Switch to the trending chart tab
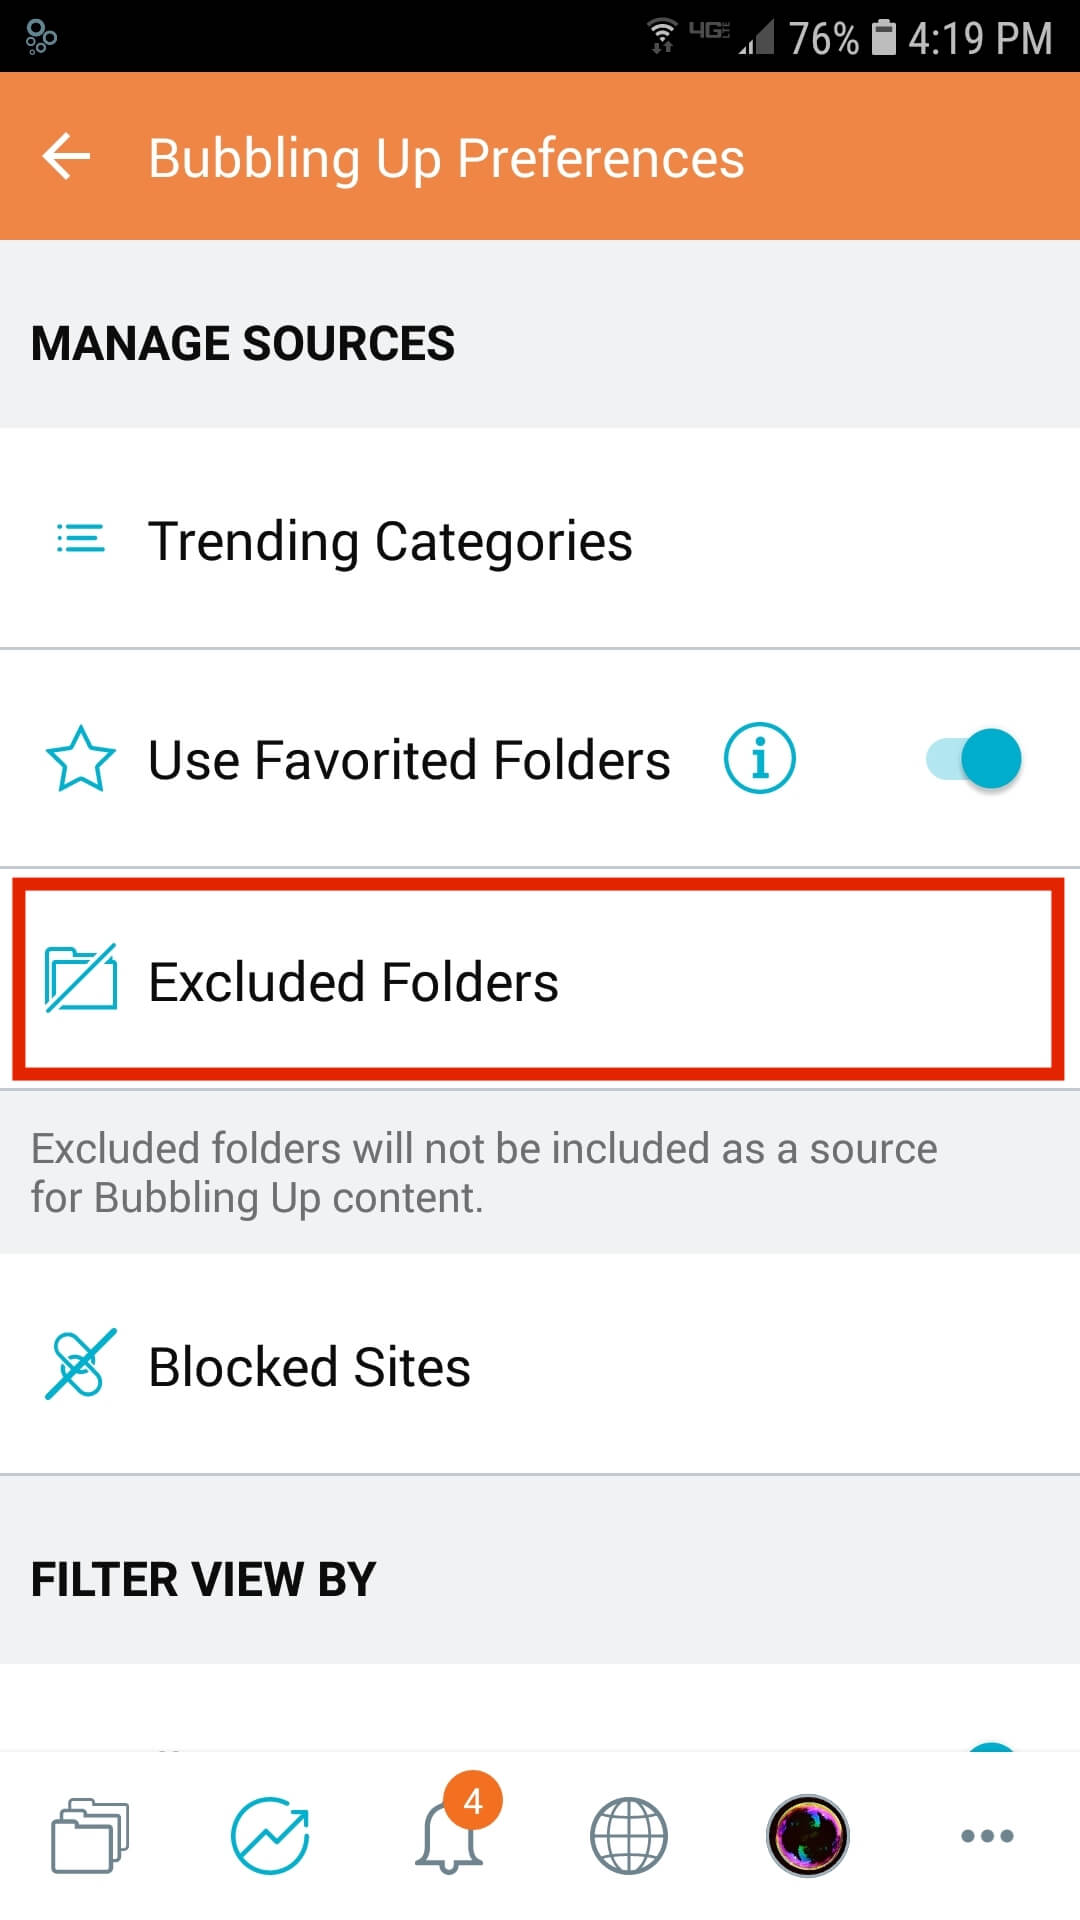 270,1836
